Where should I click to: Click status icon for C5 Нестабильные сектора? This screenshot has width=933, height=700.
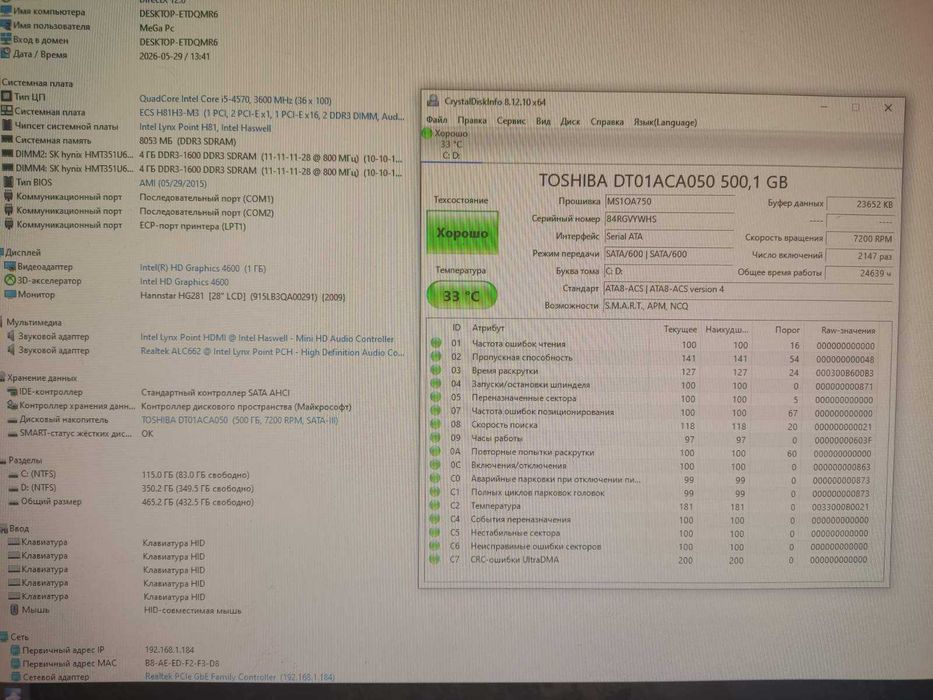435,532
